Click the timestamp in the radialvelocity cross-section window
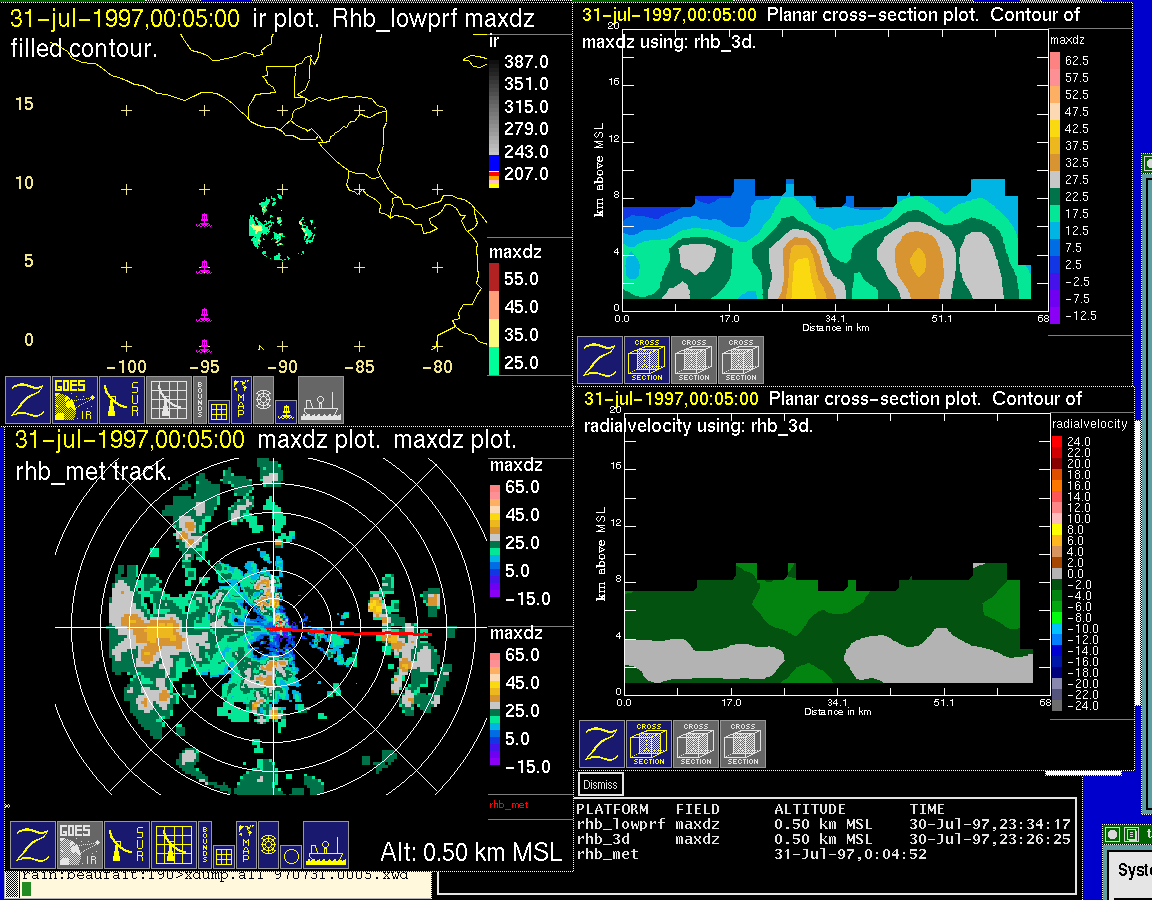 671,399
